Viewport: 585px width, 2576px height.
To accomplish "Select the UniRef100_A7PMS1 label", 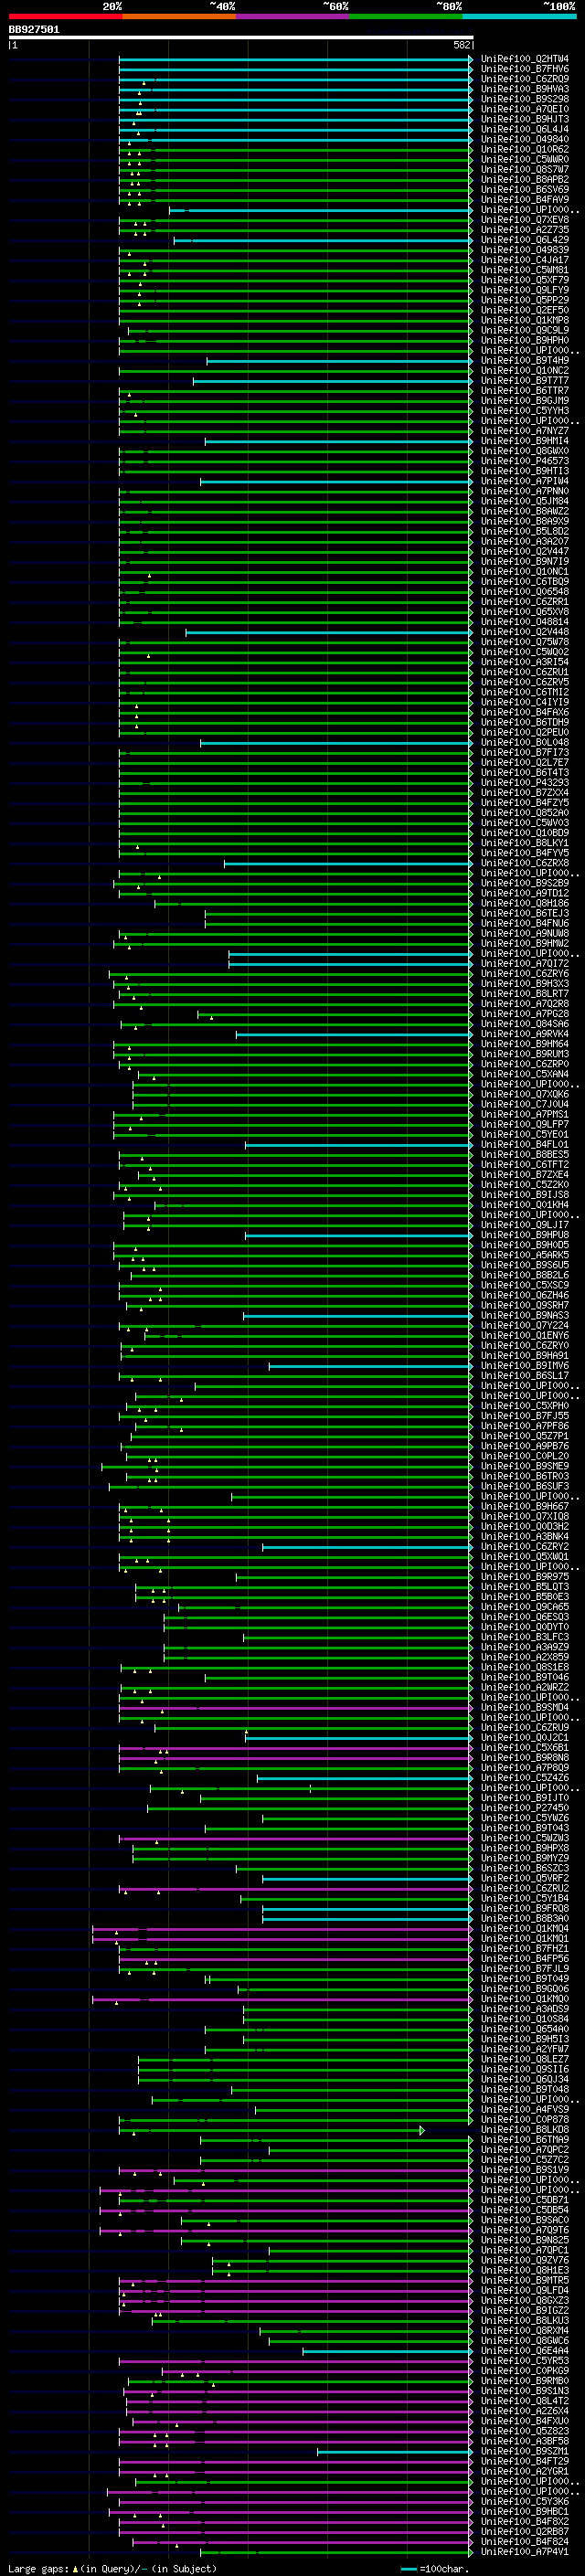I will pos(525,1114).
